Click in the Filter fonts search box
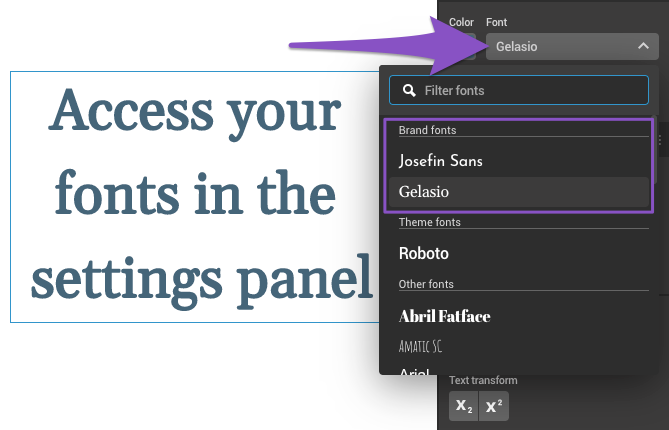Screen dimensions: 669x430 (519, 90)
